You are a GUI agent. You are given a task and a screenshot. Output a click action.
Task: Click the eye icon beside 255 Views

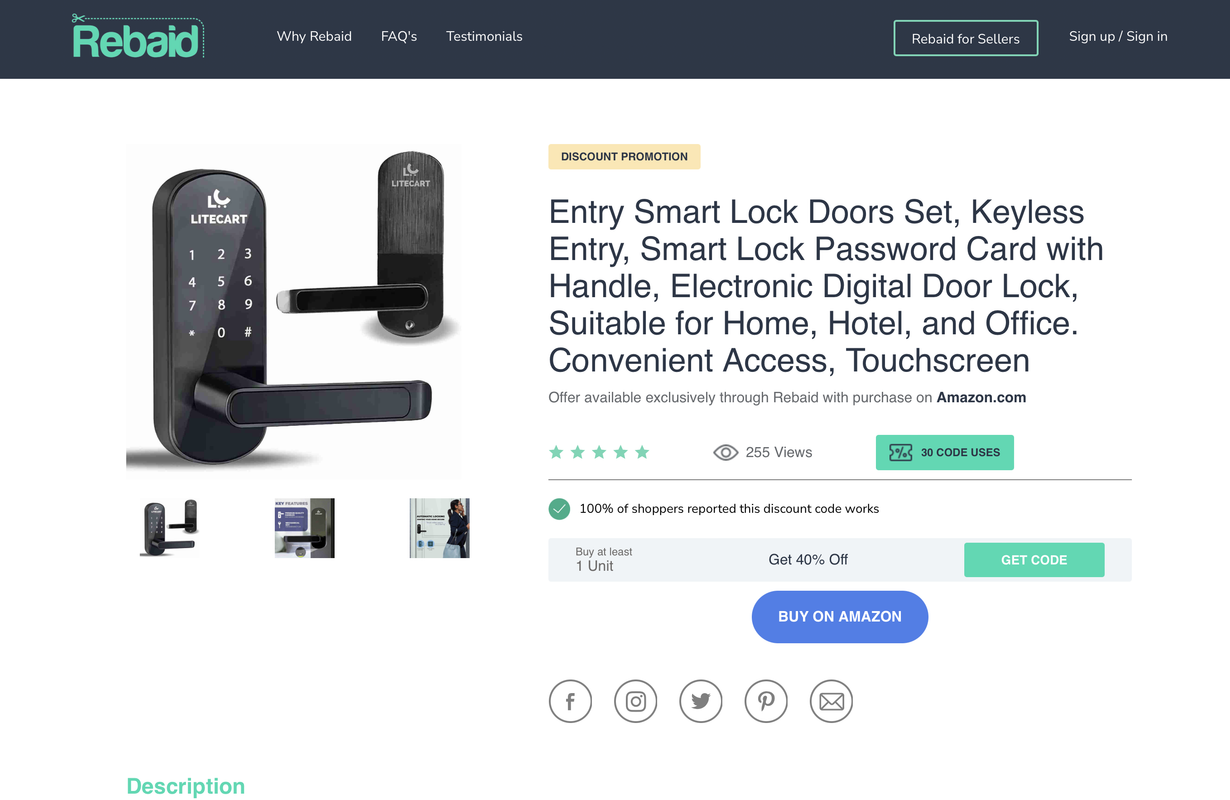726,452
